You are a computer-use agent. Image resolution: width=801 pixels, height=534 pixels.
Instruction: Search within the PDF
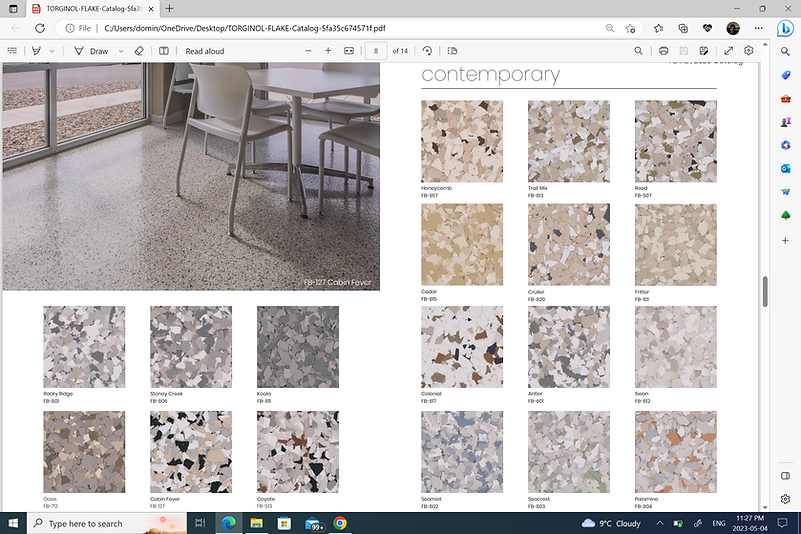coord(639,51)
